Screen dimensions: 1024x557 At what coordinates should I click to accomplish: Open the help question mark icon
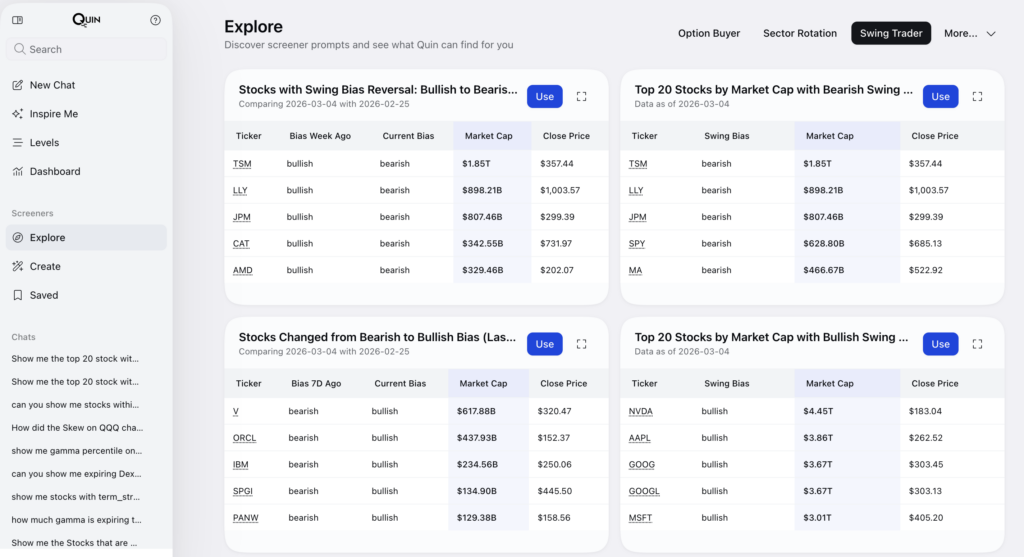(x=155, y=20)
